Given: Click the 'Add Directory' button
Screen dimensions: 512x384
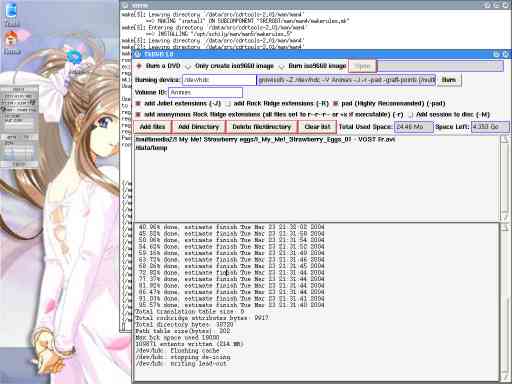Looking at the screenshot, I should 198,127.
